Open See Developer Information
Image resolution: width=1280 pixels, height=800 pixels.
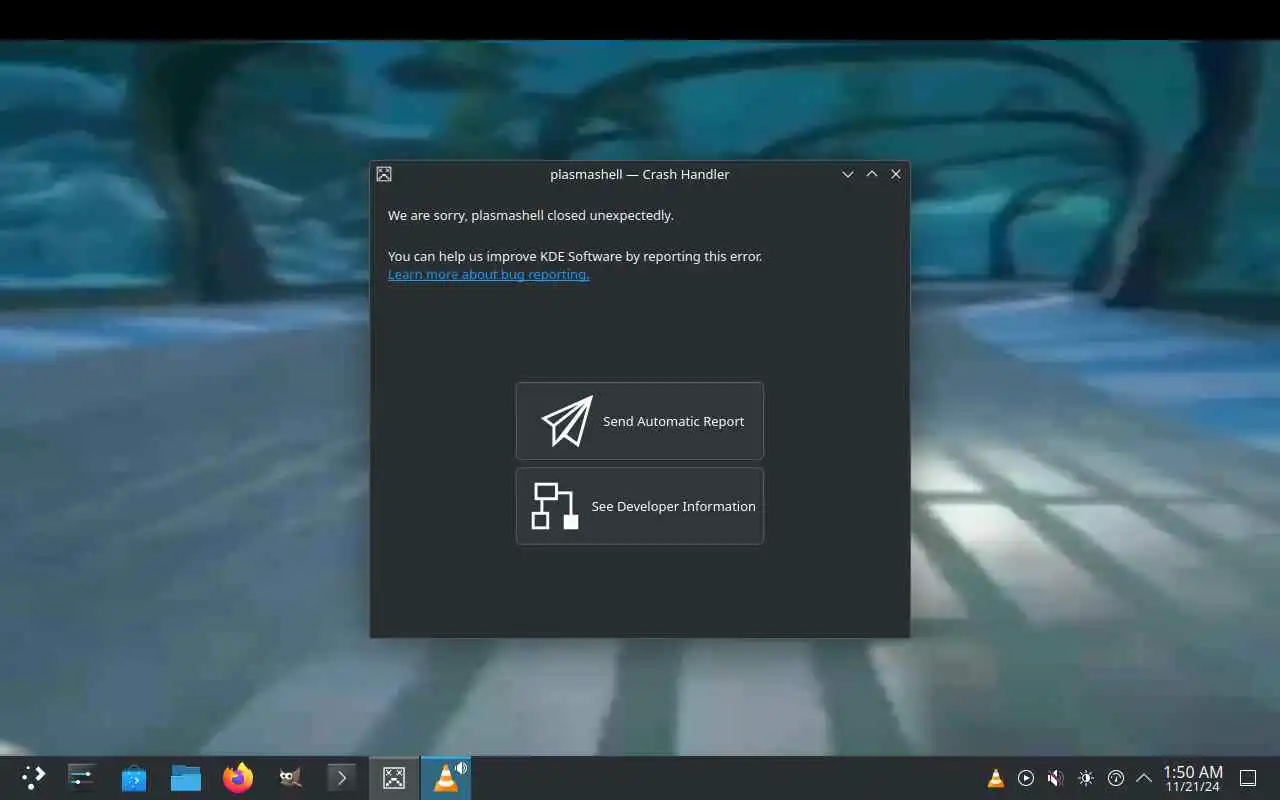(639, 506)
